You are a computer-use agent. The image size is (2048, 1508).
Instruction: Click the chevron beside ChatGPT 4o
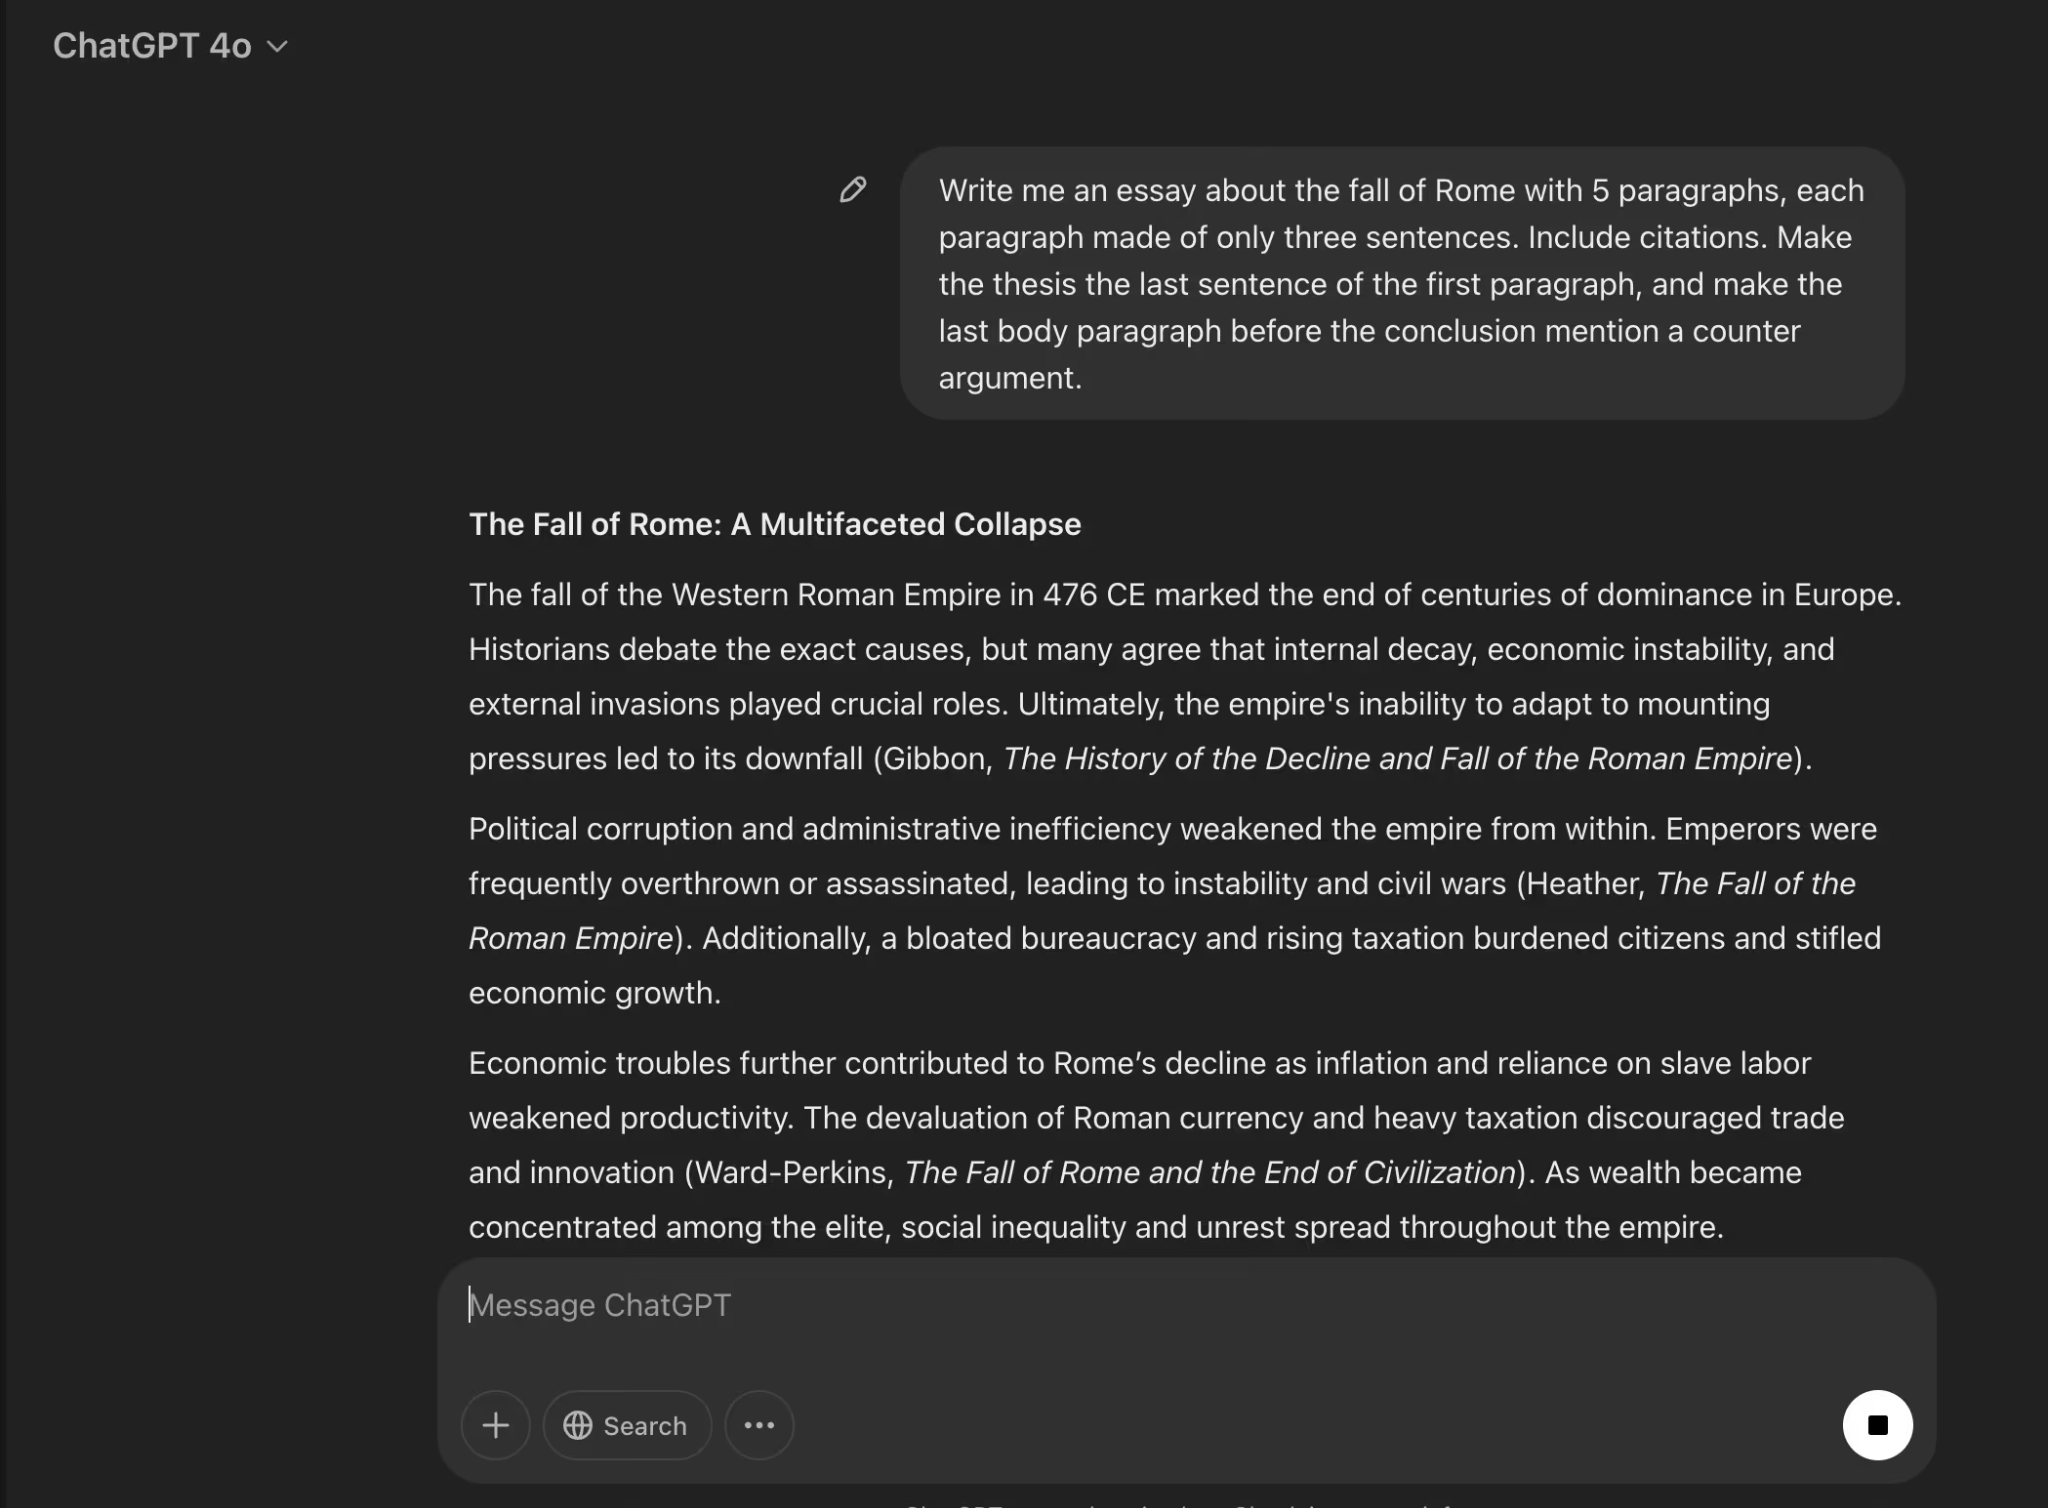tap(278, 47)
